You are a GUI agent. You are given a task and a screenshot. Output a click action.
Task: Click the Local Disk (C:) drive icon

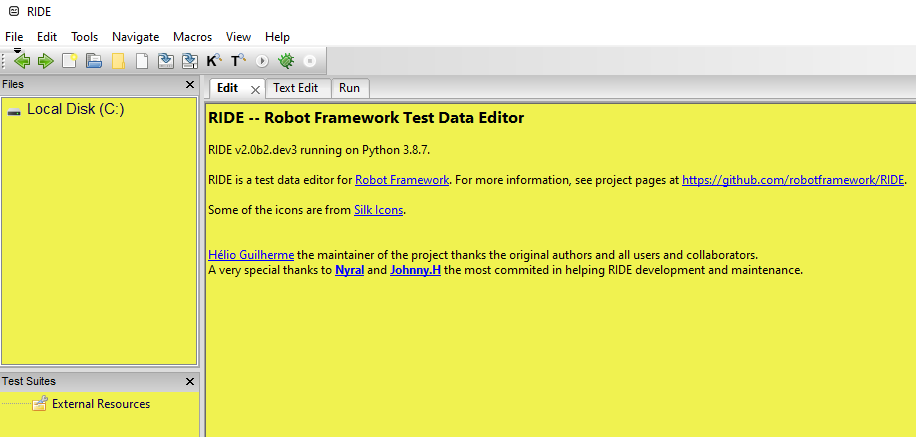pos(14,111)
